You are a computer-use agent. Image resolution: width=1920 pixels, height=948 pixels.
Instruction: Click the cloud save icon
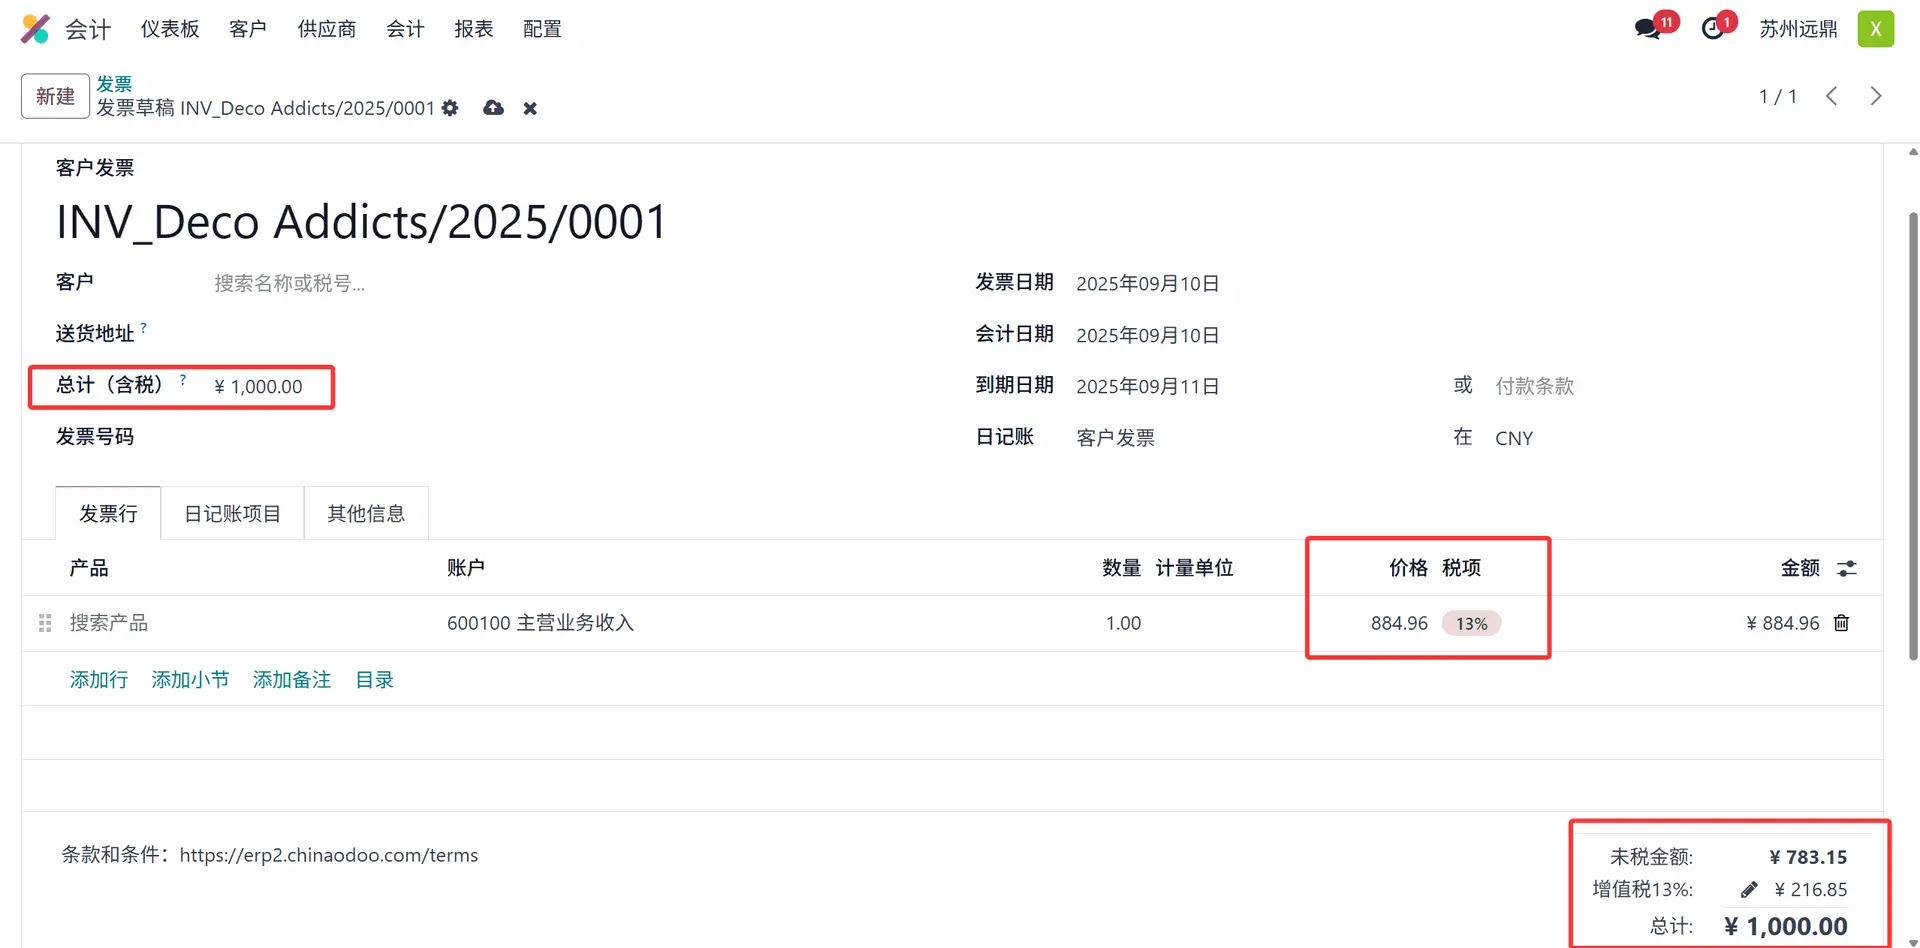[x=493, y=108]
